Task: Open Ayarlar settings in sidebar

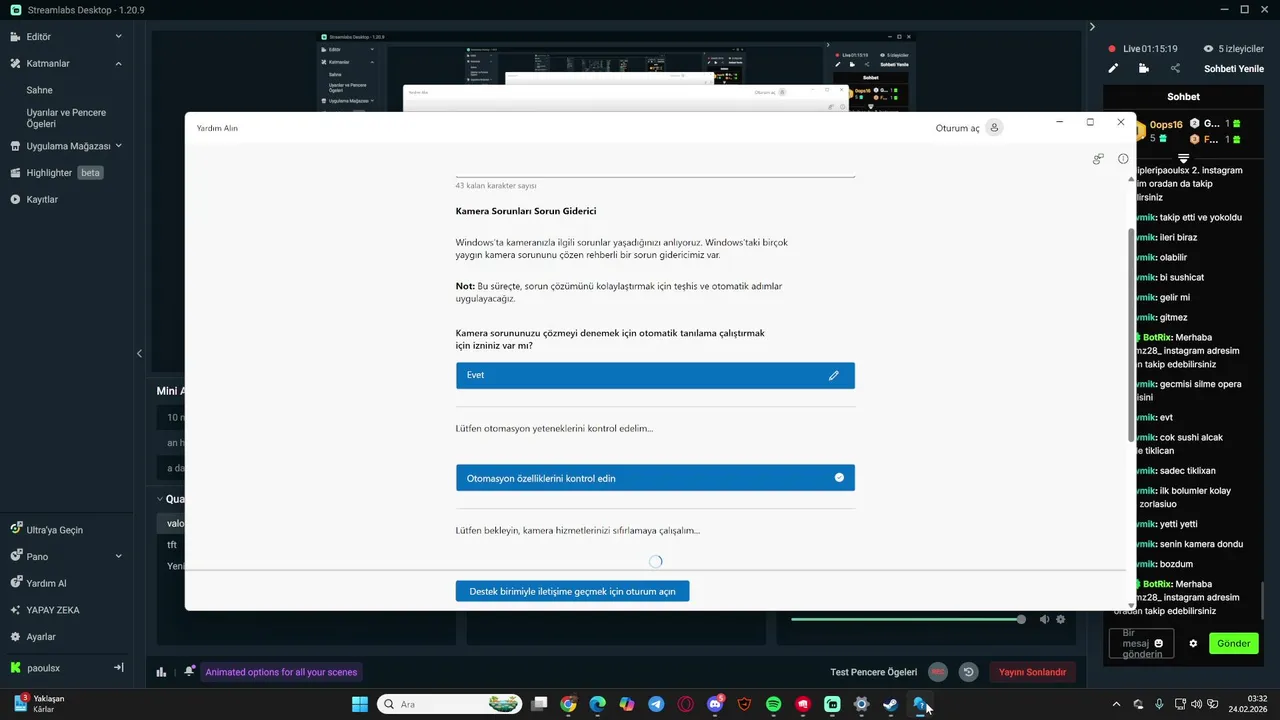Action: (x=41, y=637)
